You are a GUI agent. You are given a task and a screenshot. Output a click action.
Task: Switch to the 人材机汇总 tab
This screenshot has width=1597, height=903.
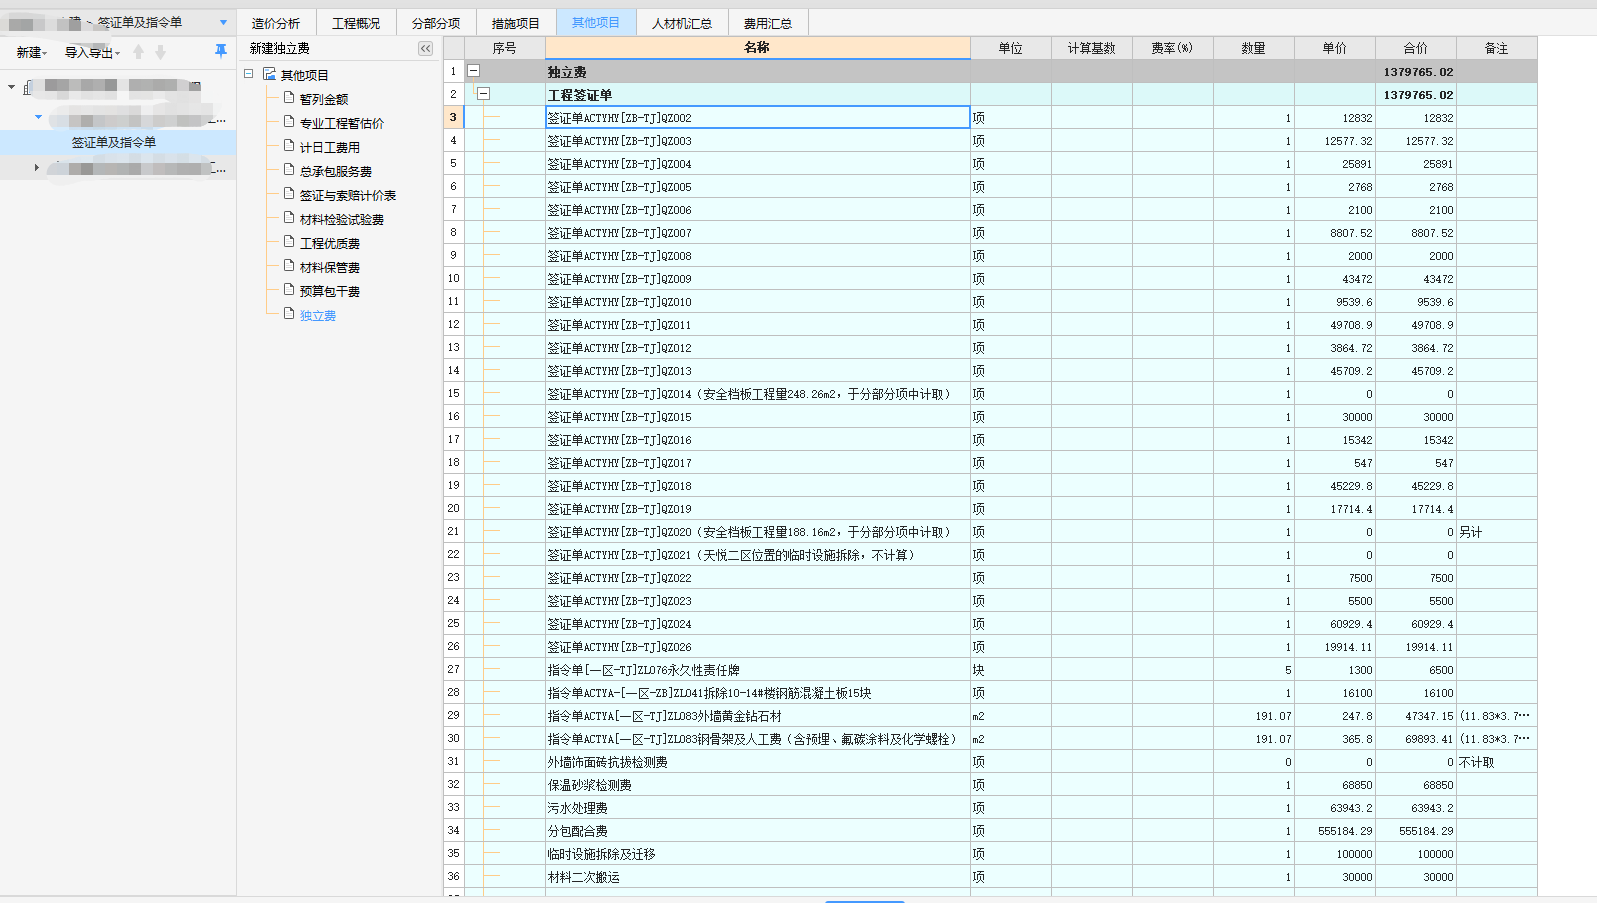click(682, 23)
